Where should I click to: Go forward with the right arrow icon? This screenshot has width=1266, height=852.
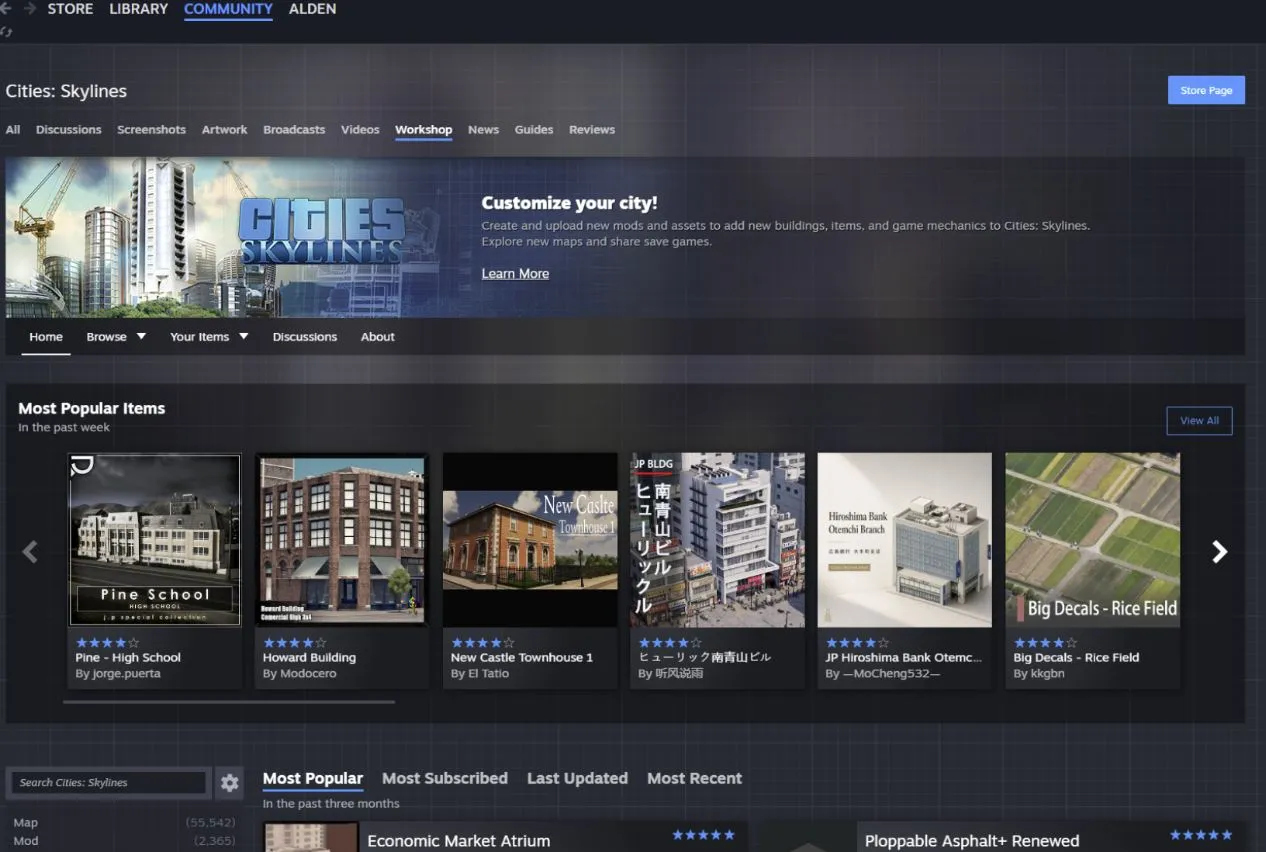pos(29,8)
